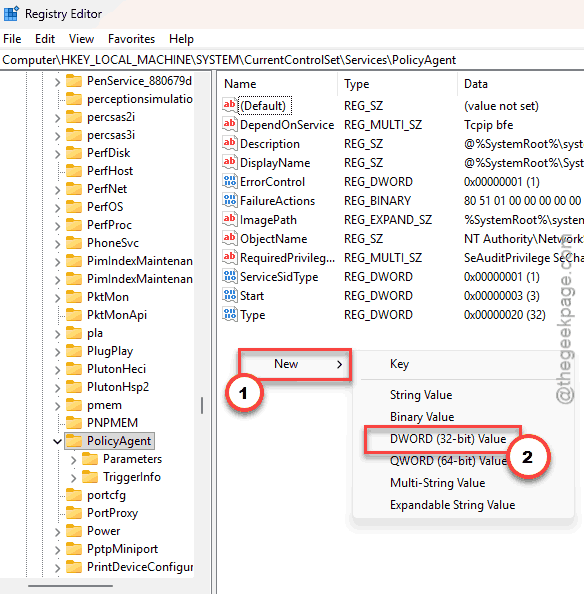
Task: Click the ErrorControl DWORD icon
Action: click(230, 181)
